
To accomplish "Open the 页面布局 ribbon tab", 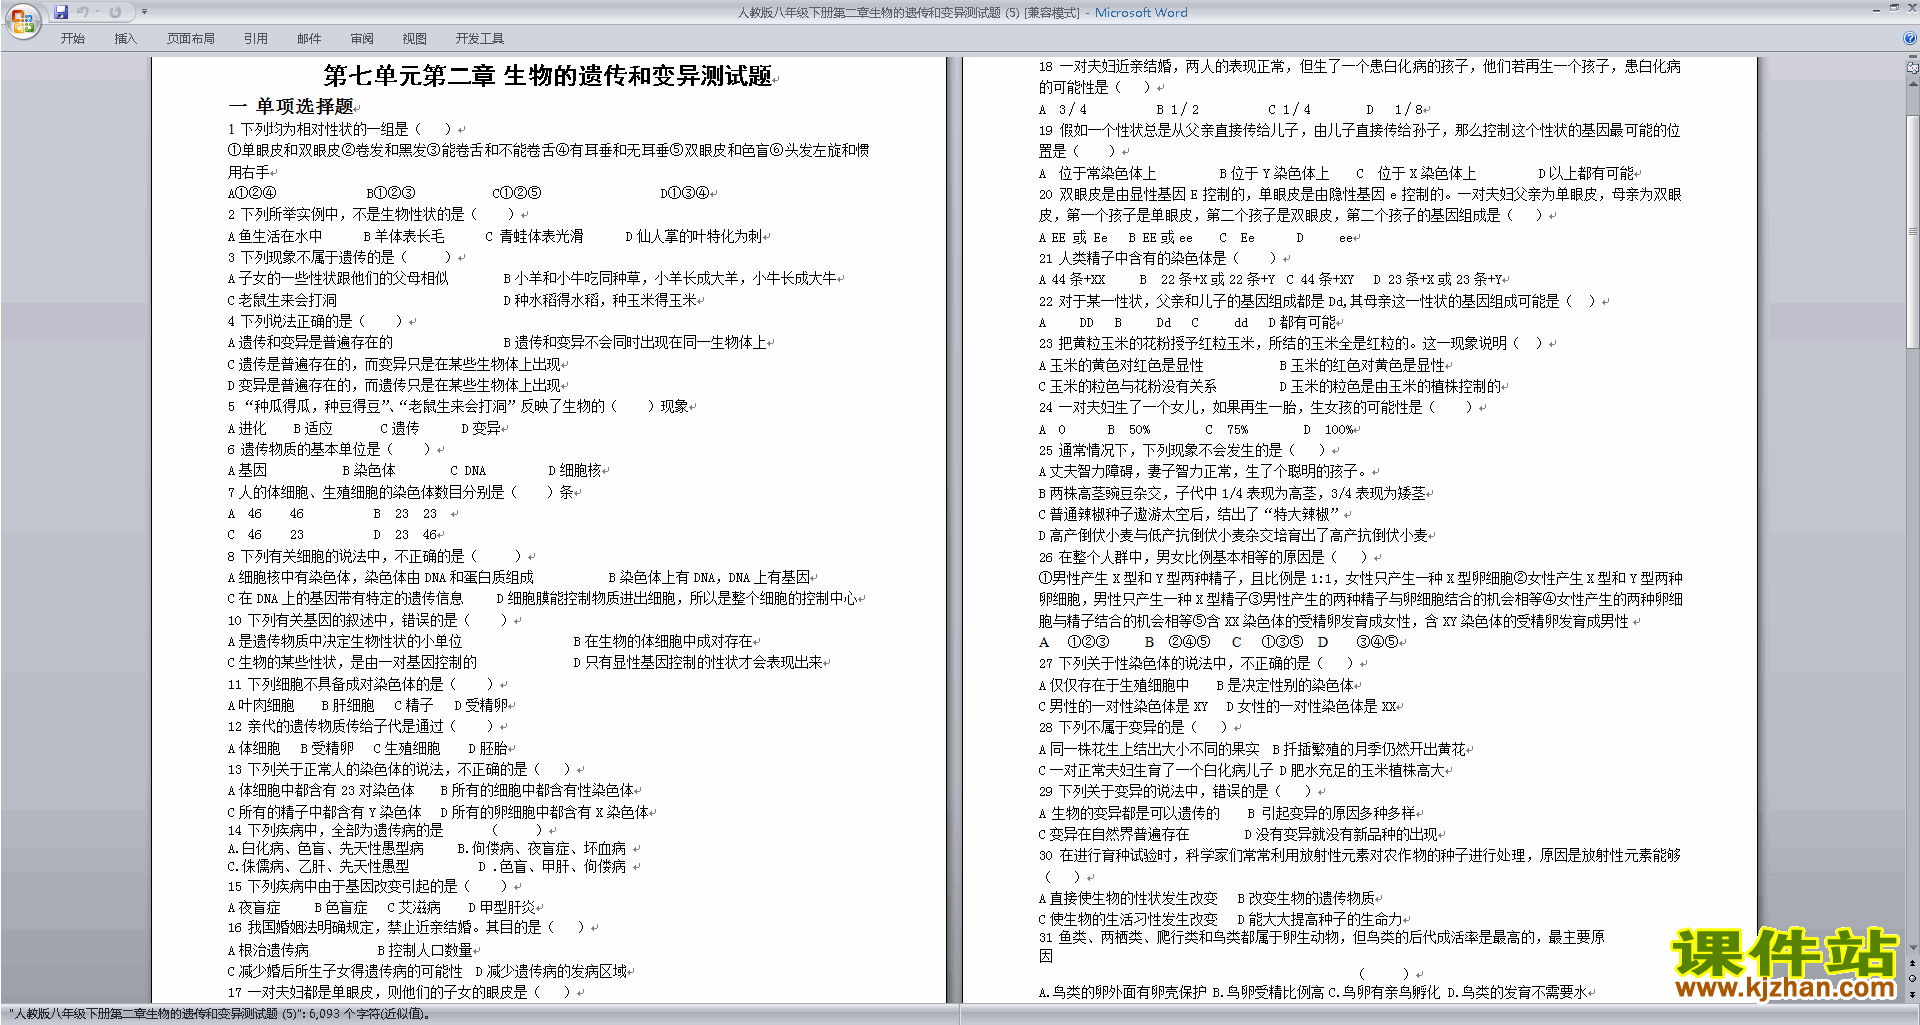I will click(191, 38).
